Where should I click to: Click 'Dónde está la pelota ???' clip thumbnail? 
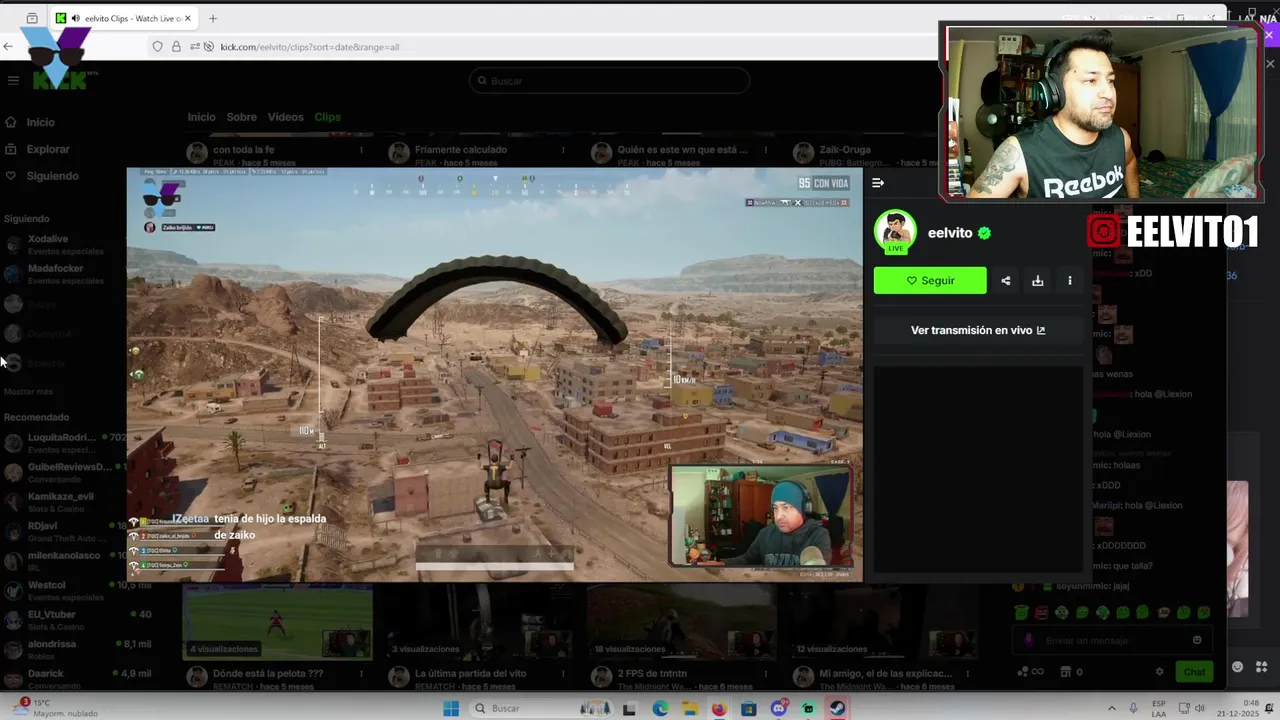tap(277, 623)
